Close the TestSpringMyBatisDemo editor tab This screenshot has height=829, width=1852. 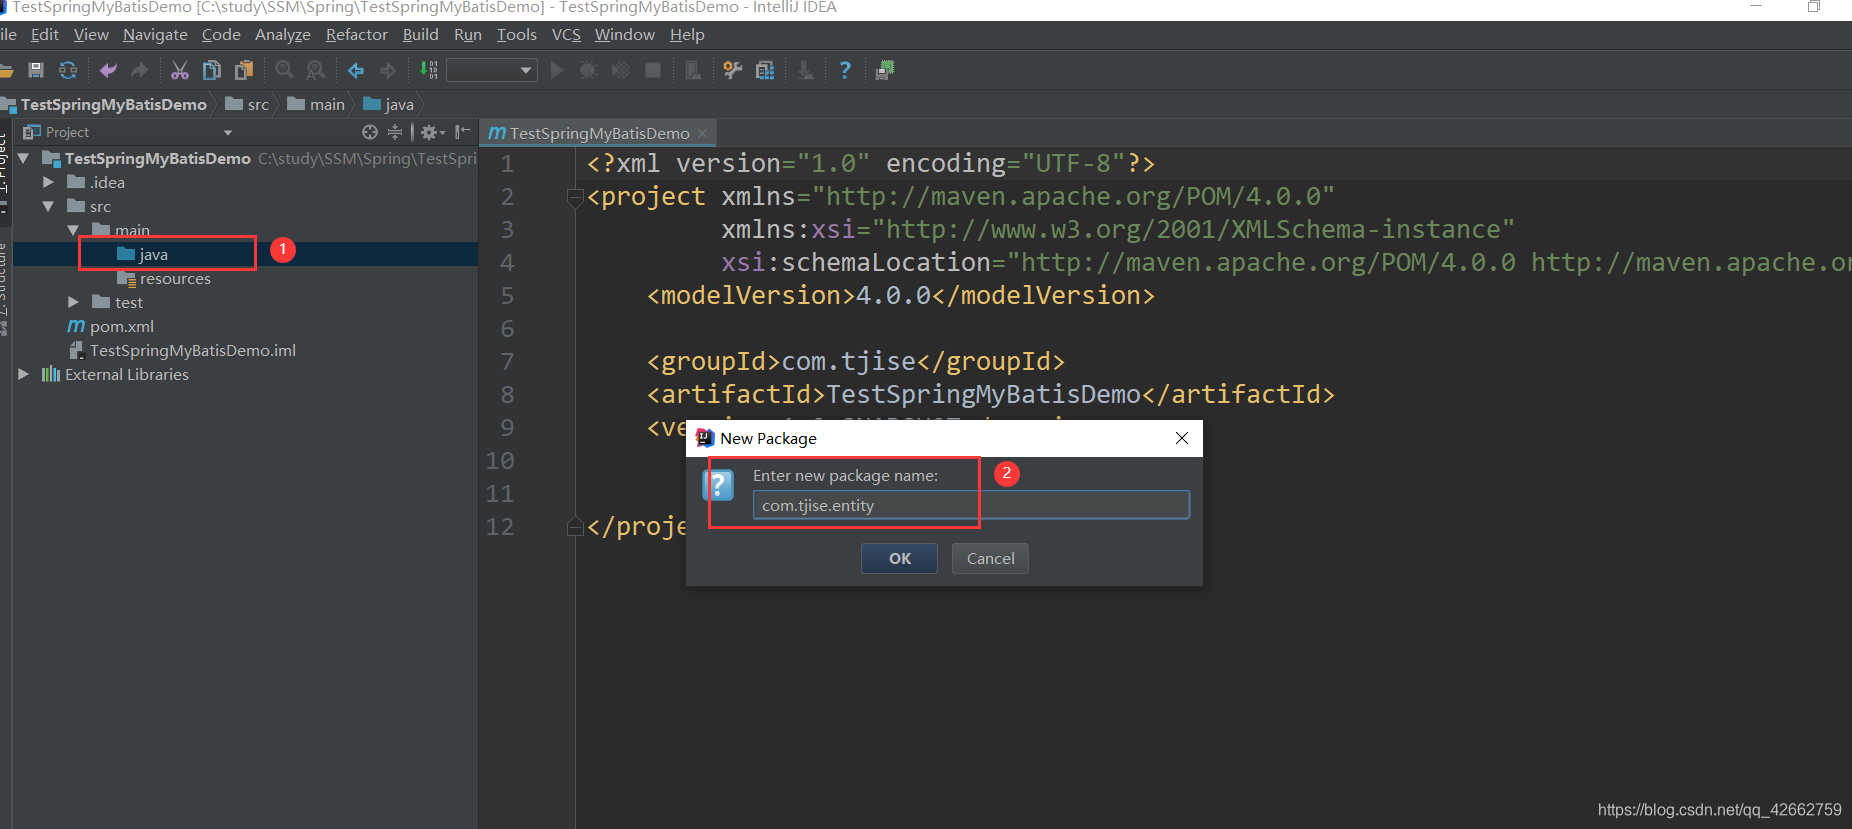pyautogui.click(x=703, y=133)
